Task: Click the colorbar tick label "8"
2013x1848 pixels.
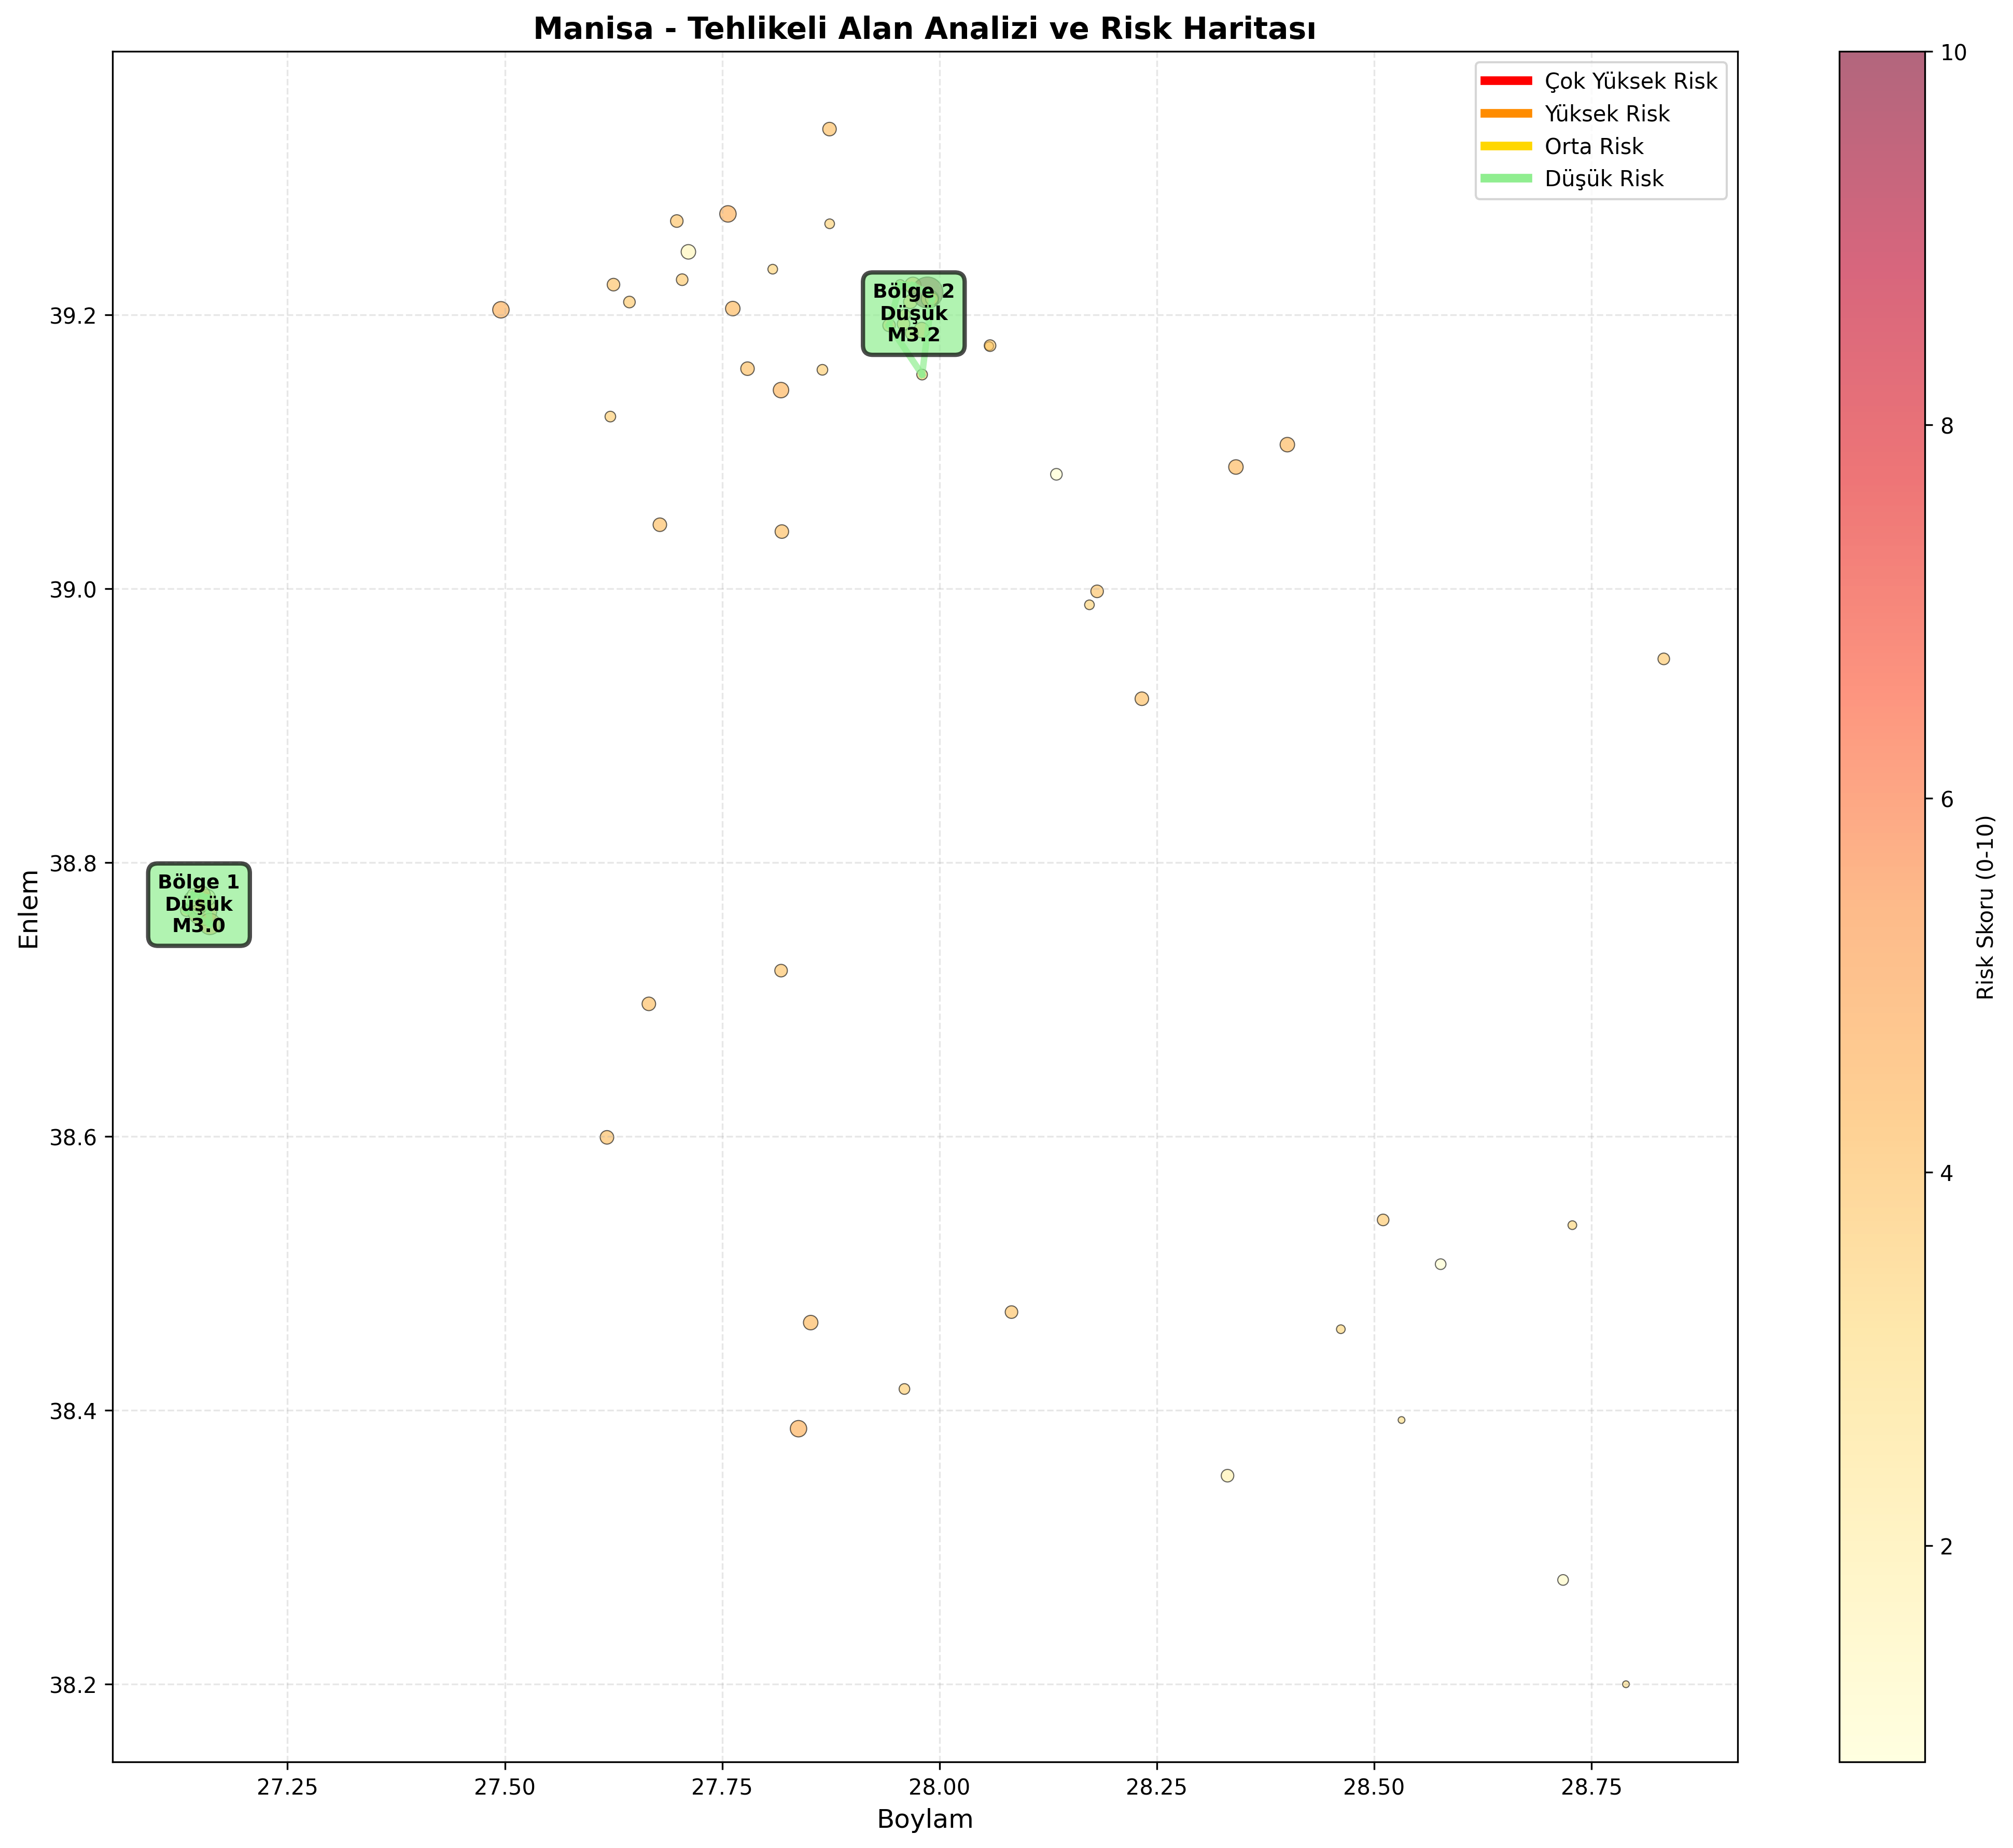Action: point(1947,426)
